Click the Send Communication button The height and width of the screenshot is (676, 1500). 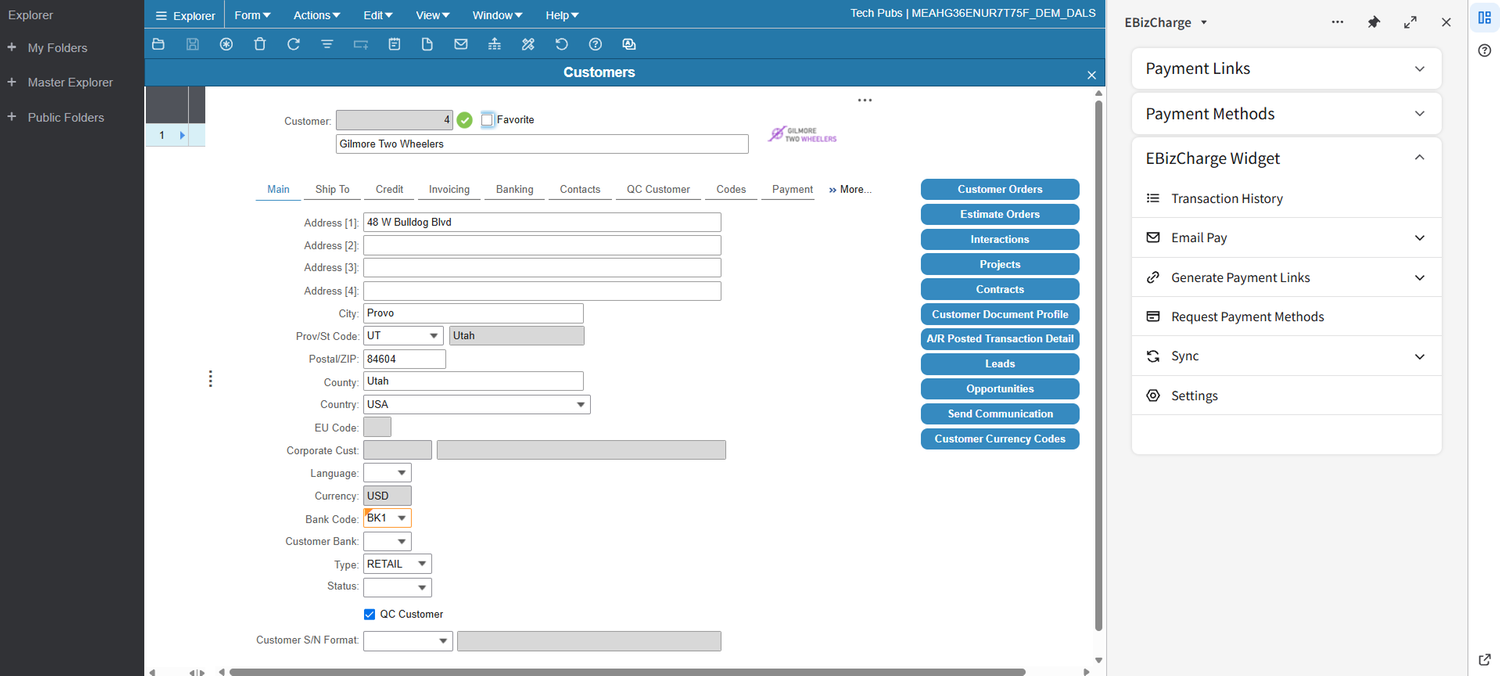click(x=1000, y=414)
